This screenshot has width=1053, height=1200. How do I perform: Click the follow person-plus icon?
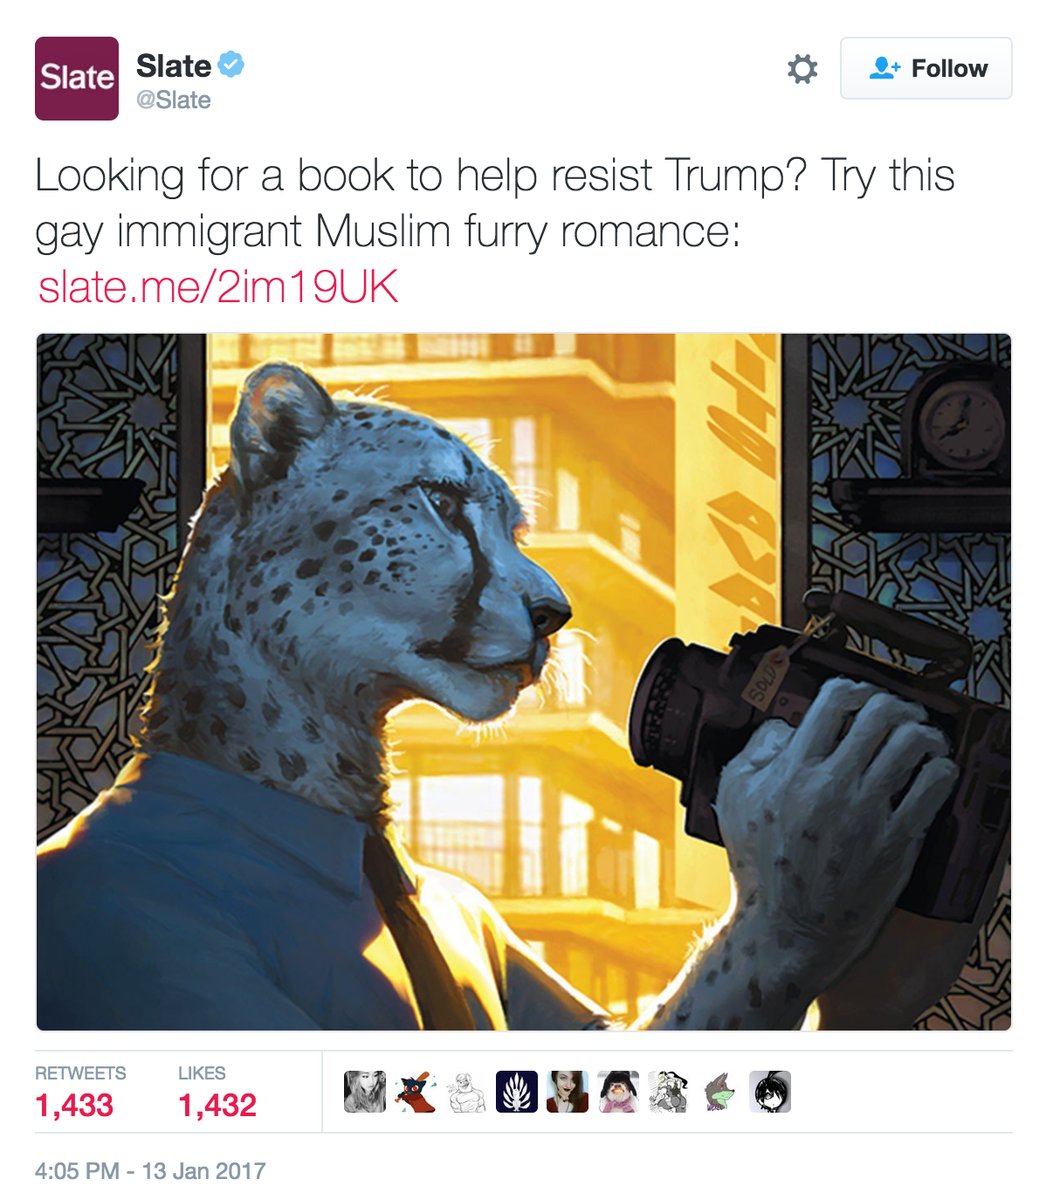point(884,69)
